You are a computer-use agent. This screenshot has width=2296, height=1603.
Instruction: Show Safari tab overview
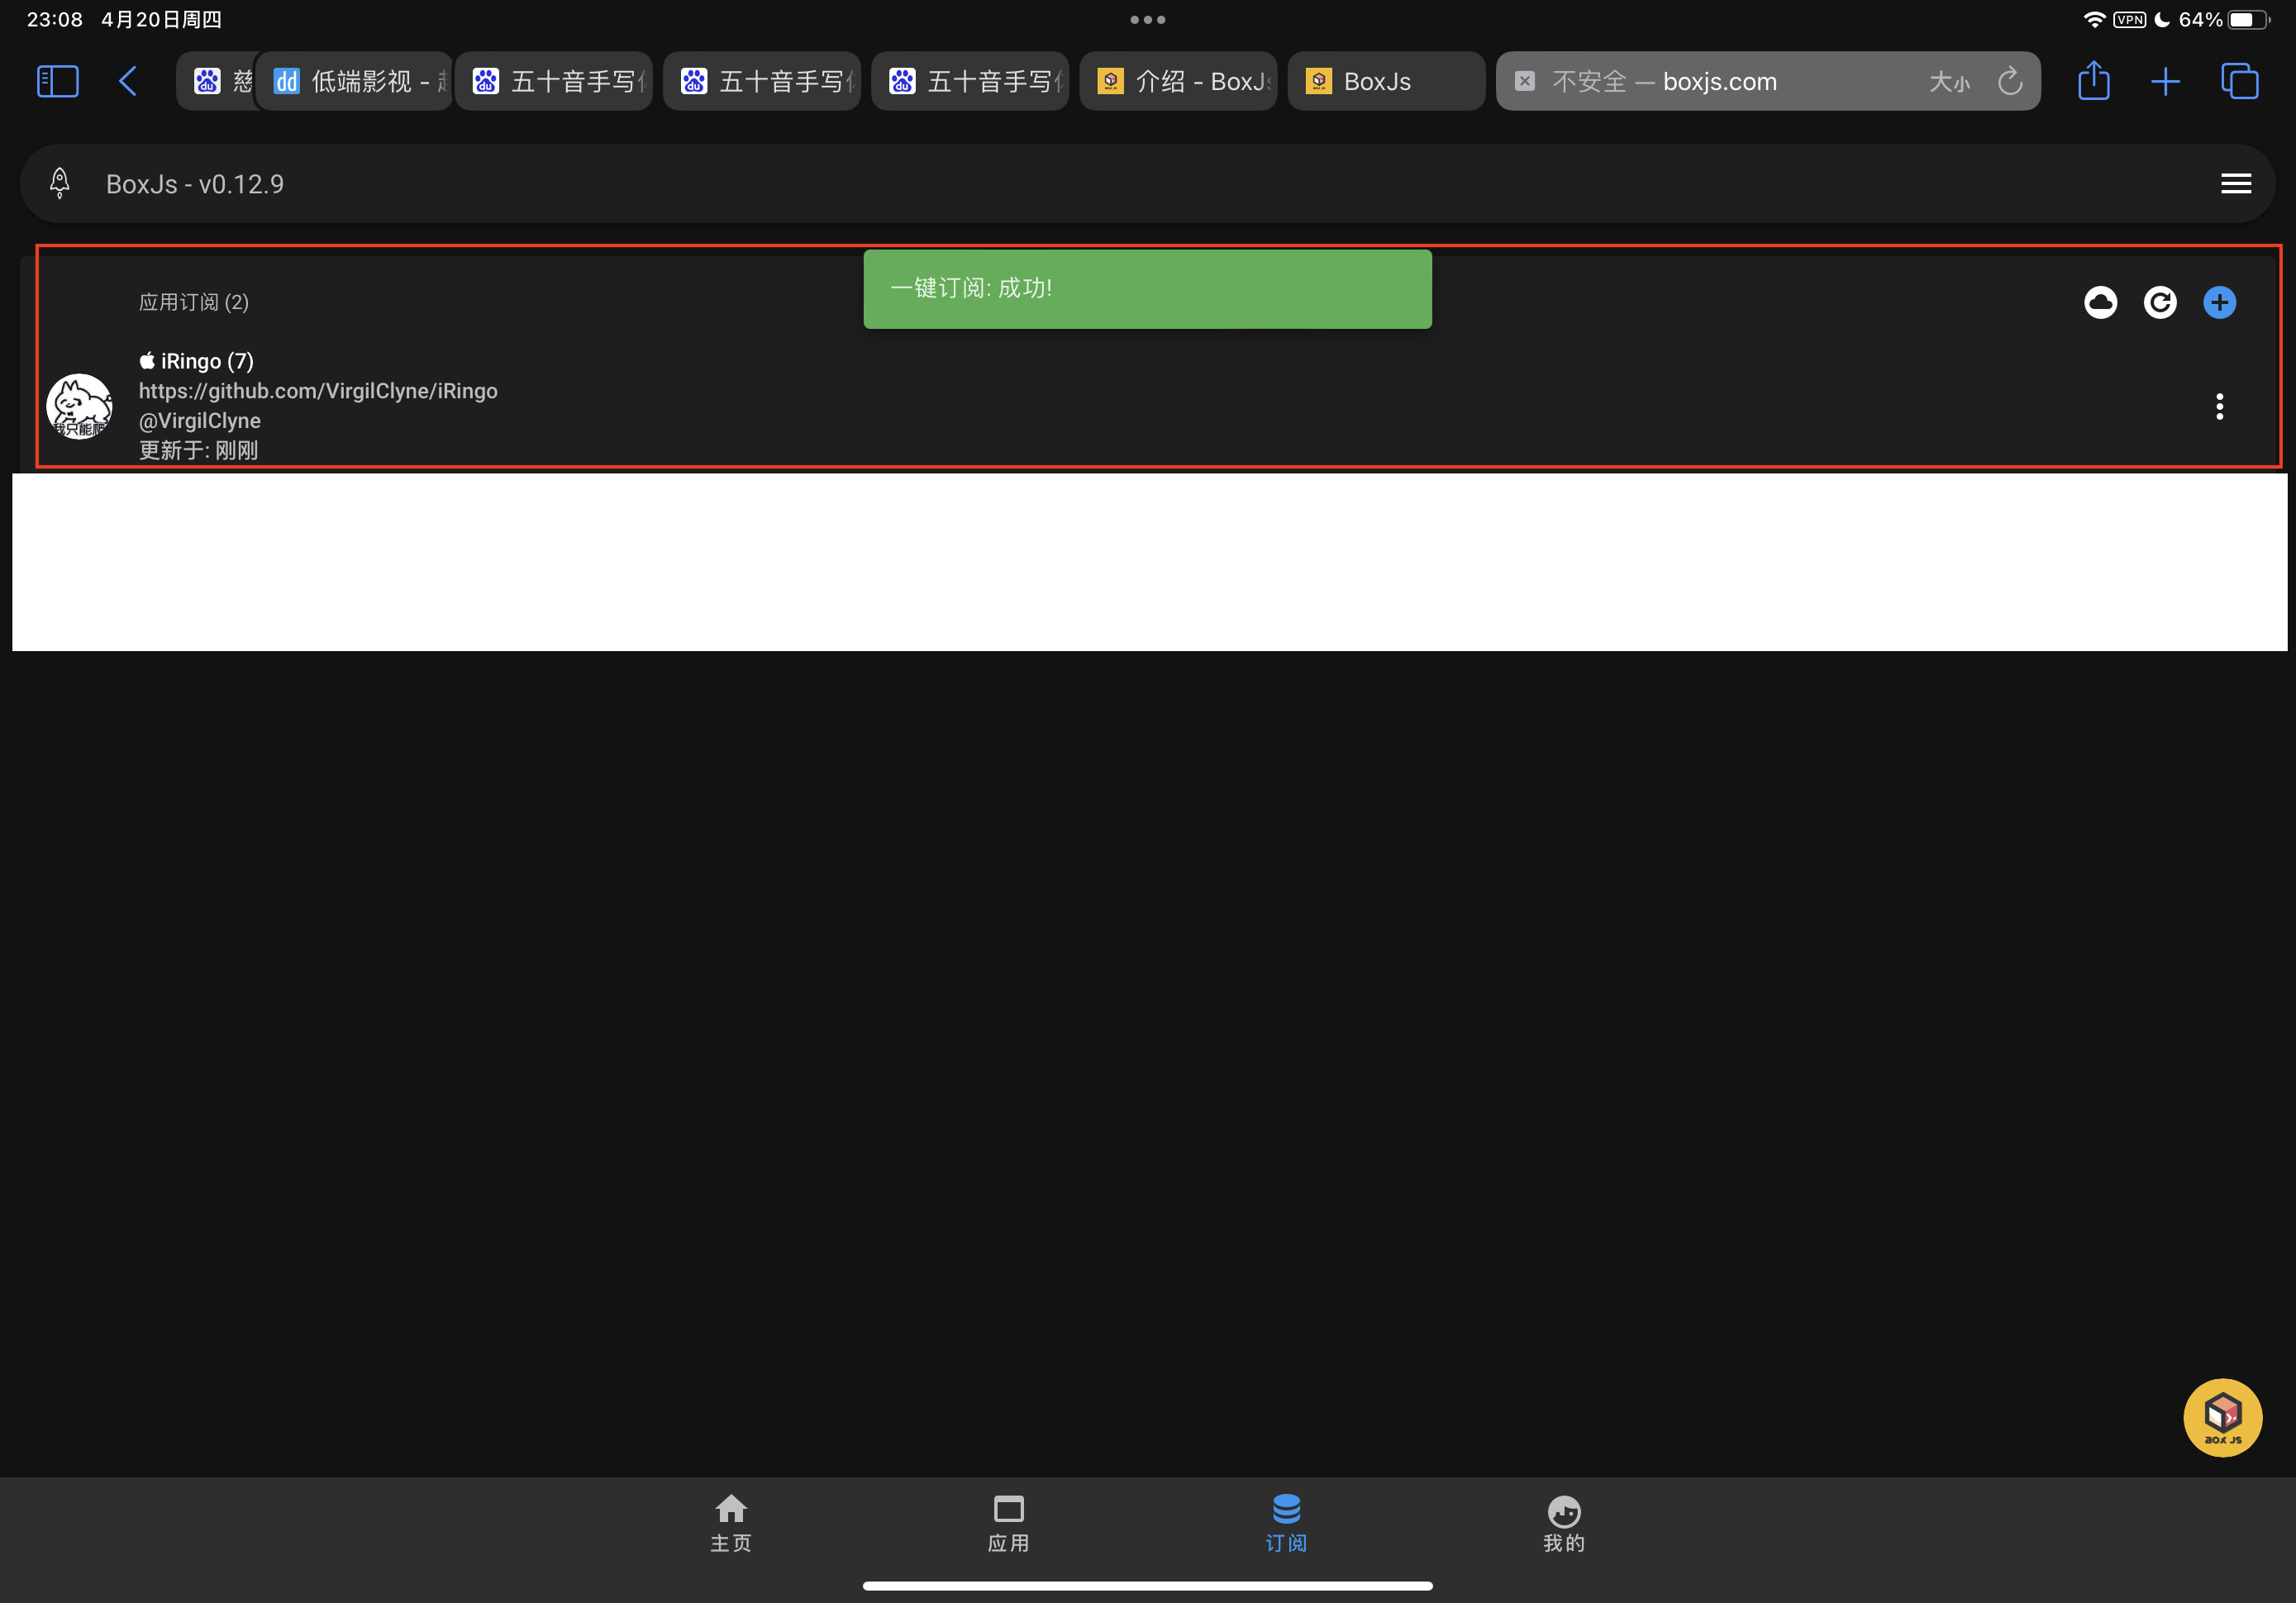coord(2239,81)
